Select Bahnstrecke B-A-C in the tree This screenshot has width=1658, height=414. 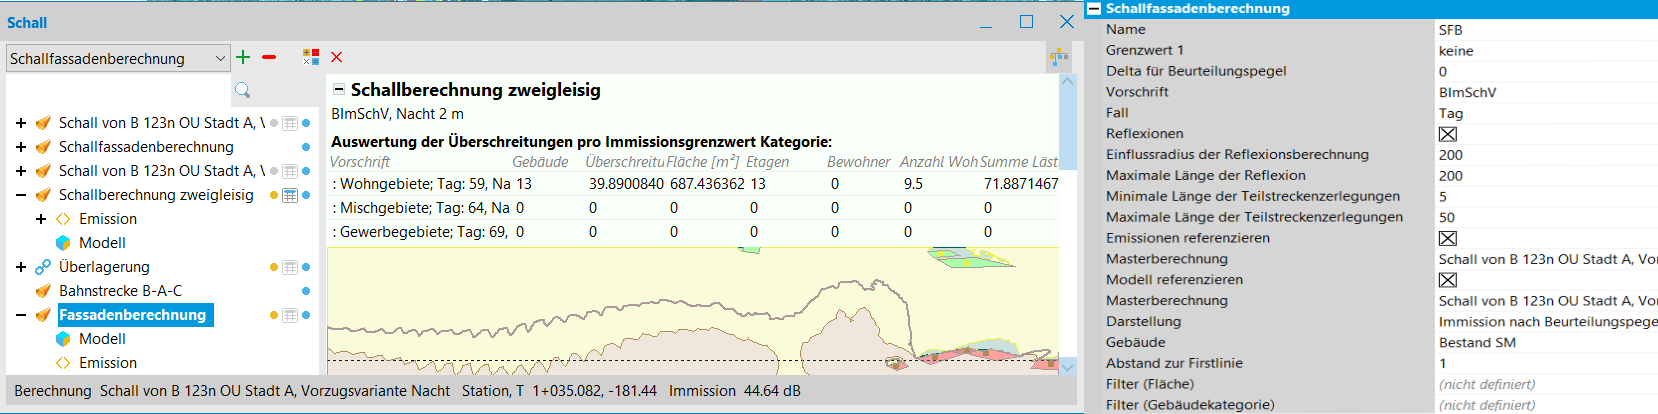[x=120, y=291]
